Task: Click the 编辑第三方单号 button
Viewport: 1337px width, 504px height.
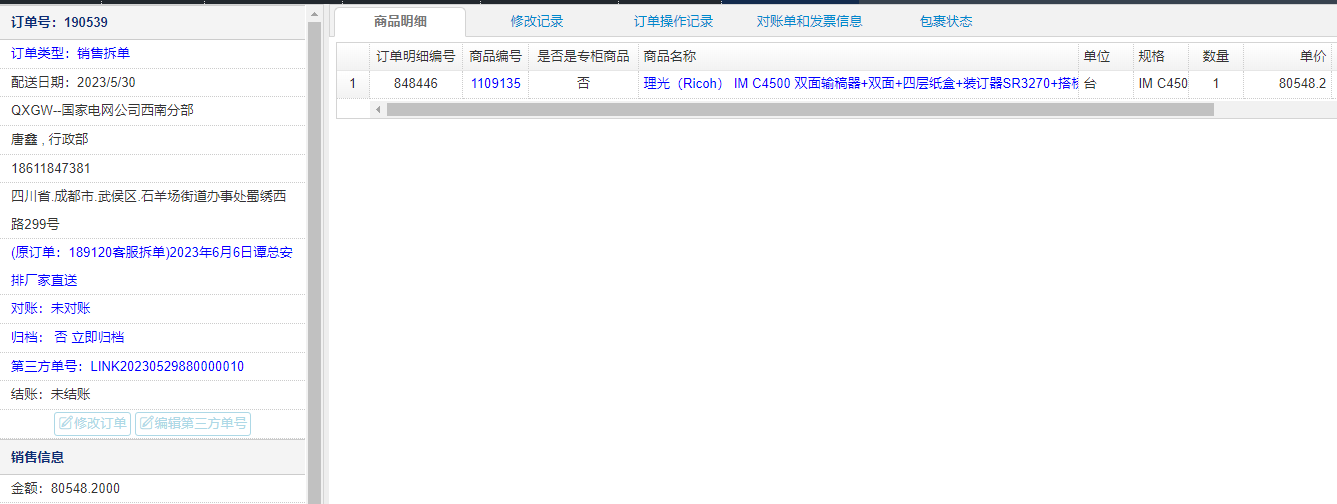Action: pyautogui.click(x=193, y=423)
